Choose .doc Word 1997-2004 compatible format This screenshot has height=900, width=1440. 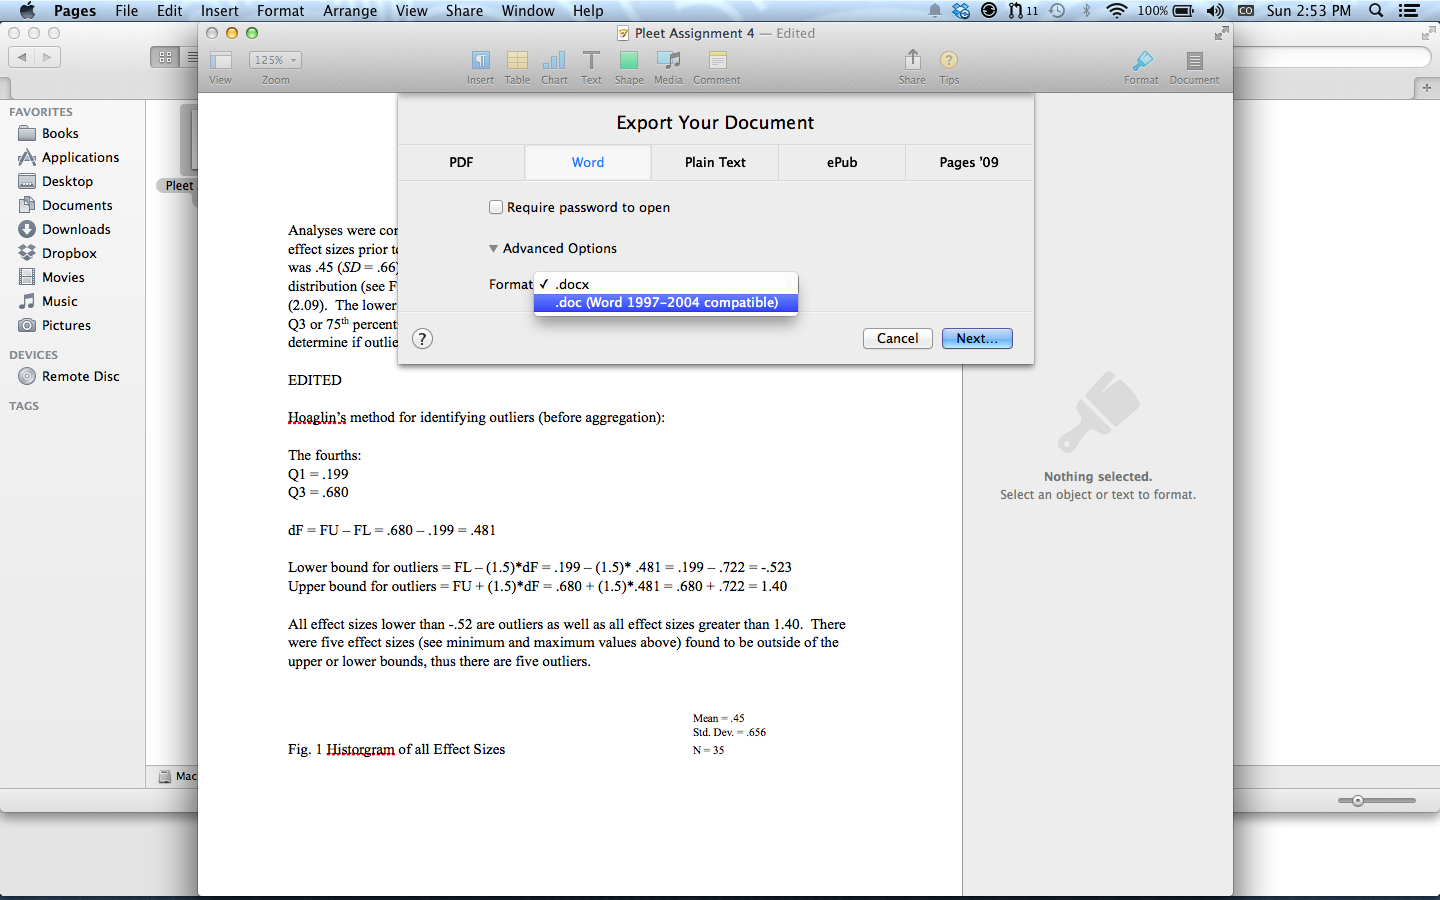coord(666,302)
